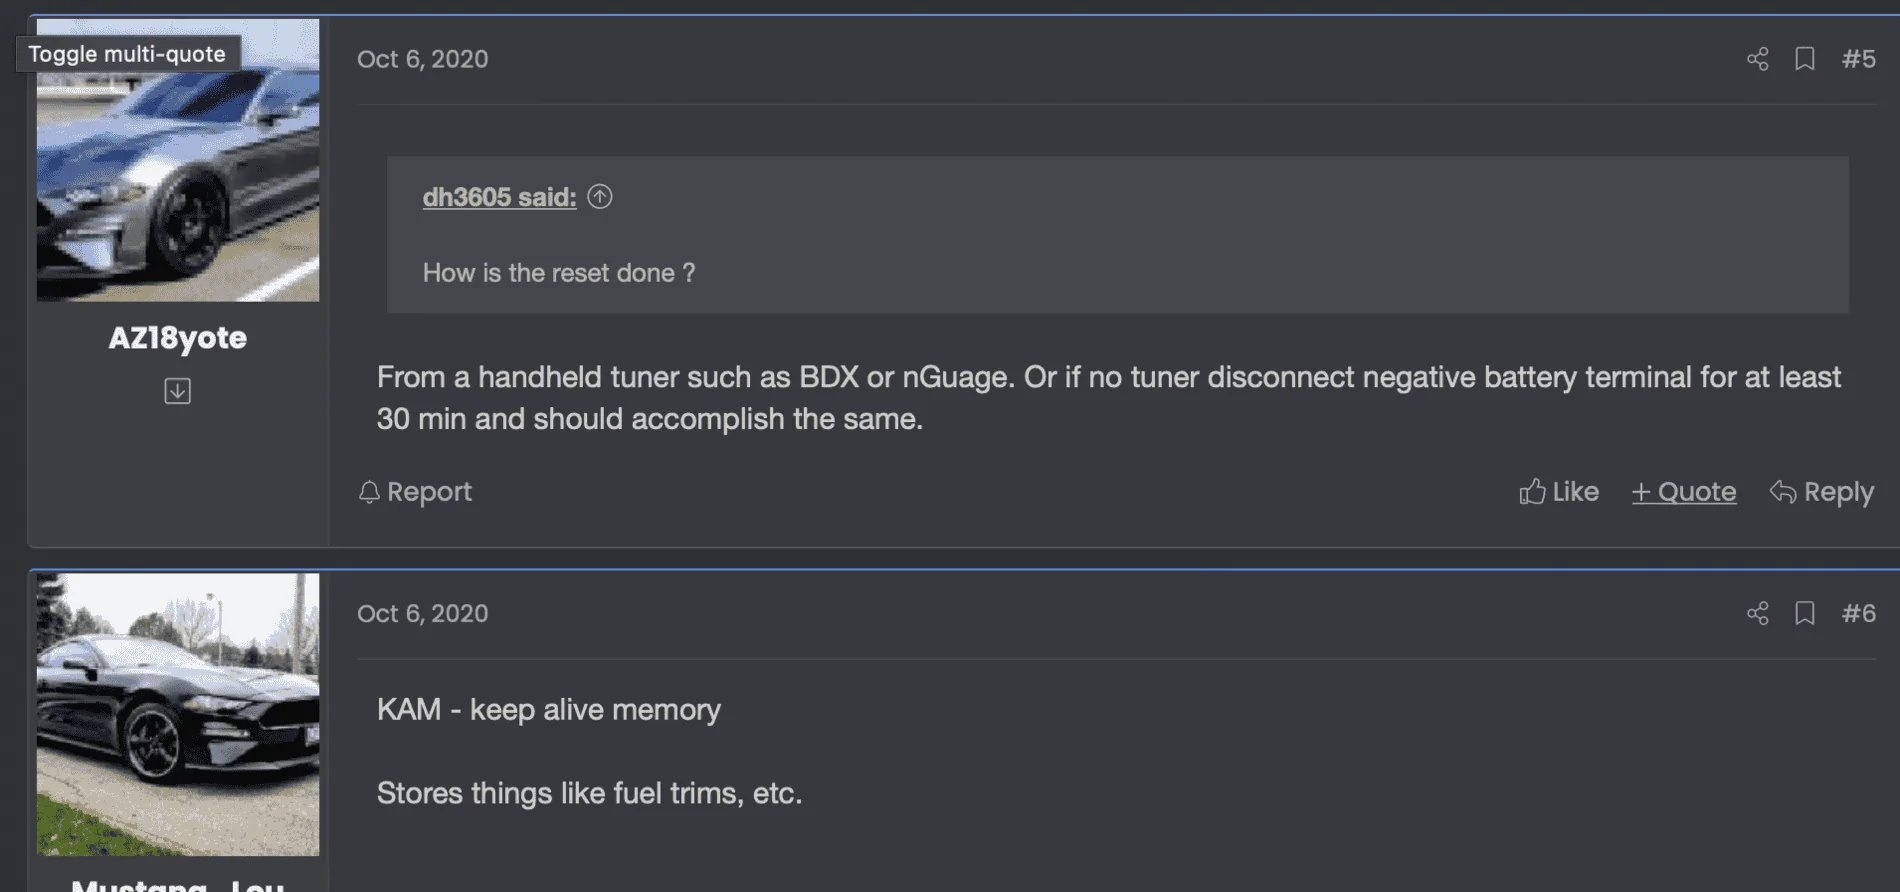Jump to quoted post via up-arrow circle

coord(600,197)
